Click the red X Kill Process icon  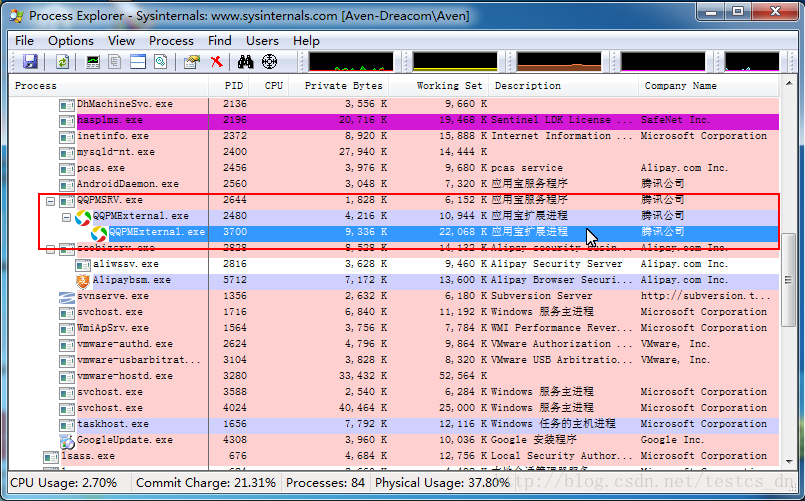click(x=217, y=62)
